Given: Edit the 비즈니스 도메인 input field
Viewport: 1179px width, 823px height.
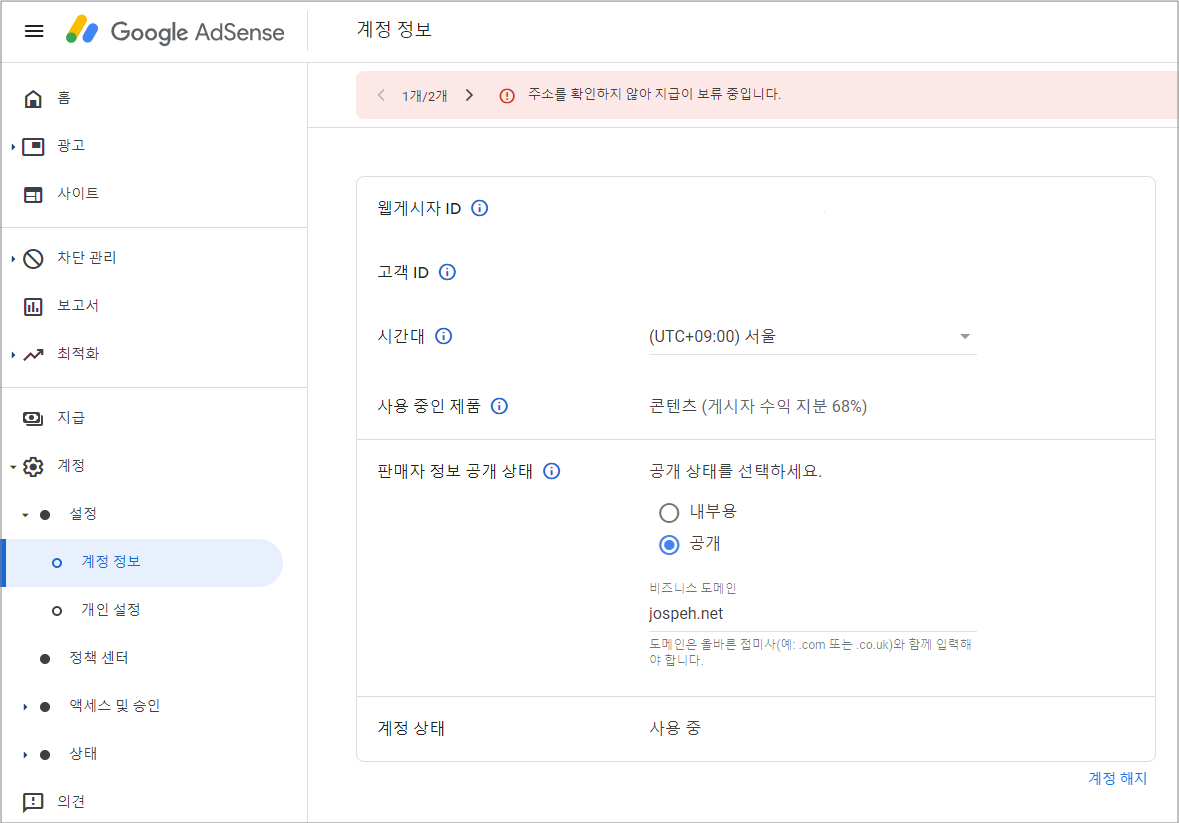Looking at the screenshot, I should 813,614.
